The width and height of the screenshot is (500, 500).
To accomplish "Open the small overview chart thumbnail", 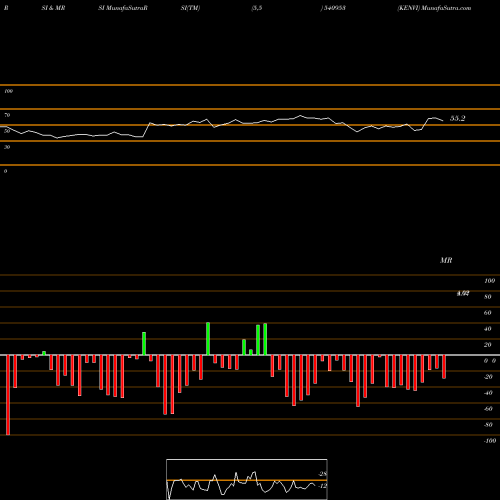I will click(x=247, y=479).
